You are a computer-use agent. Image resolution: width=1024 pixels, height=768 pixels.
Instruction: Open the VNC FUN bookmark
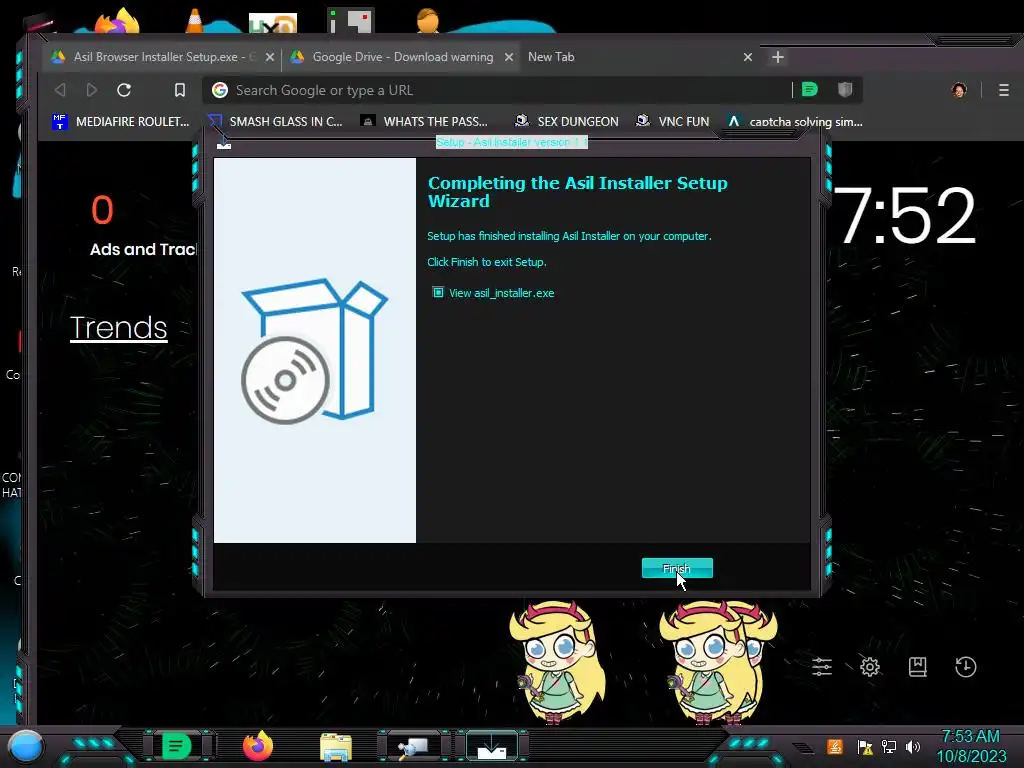pos(673,121)
